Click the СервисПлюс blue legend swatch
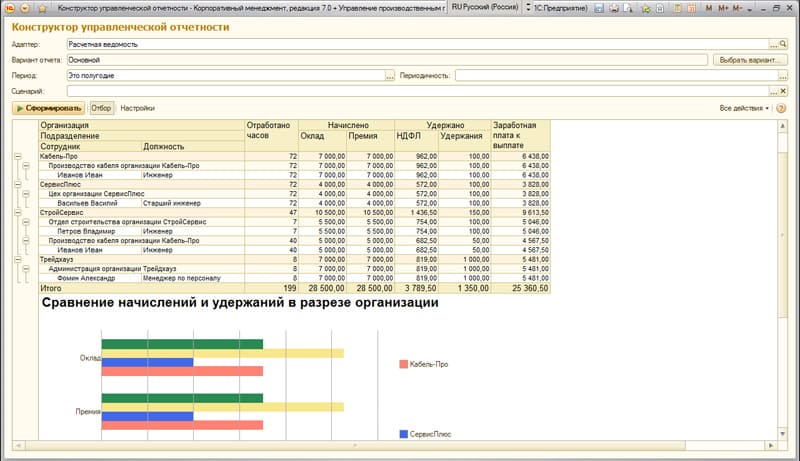The width and height of the screenshot is (800, 461). [x=404, y=434]
